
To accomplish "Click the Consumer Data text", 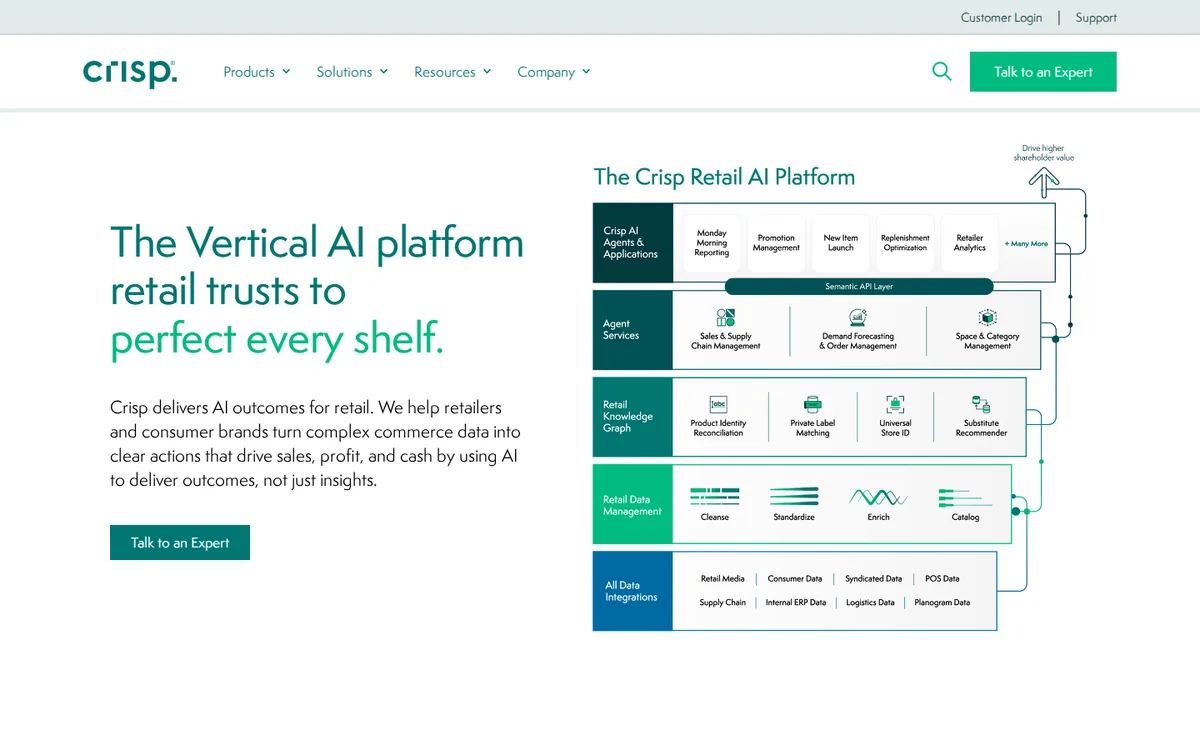I will (795, 579).
